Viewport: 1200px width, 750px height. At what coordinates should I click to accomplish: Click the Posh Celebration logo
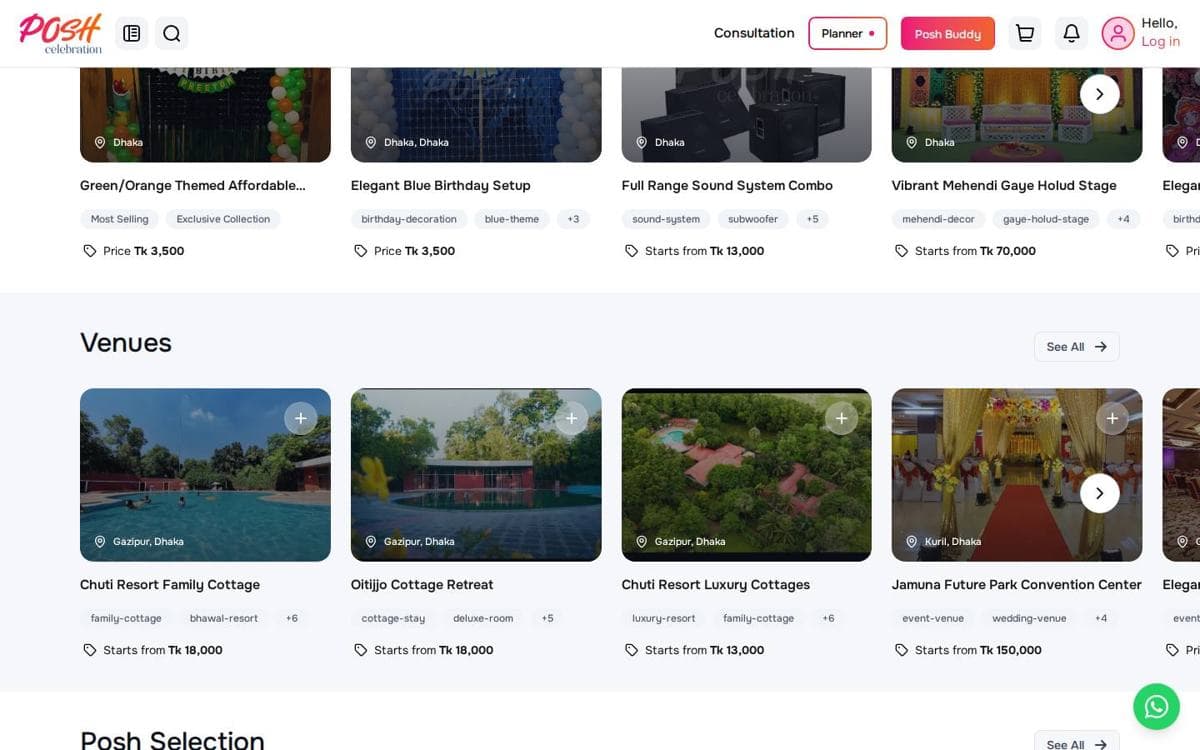(61, 33)
